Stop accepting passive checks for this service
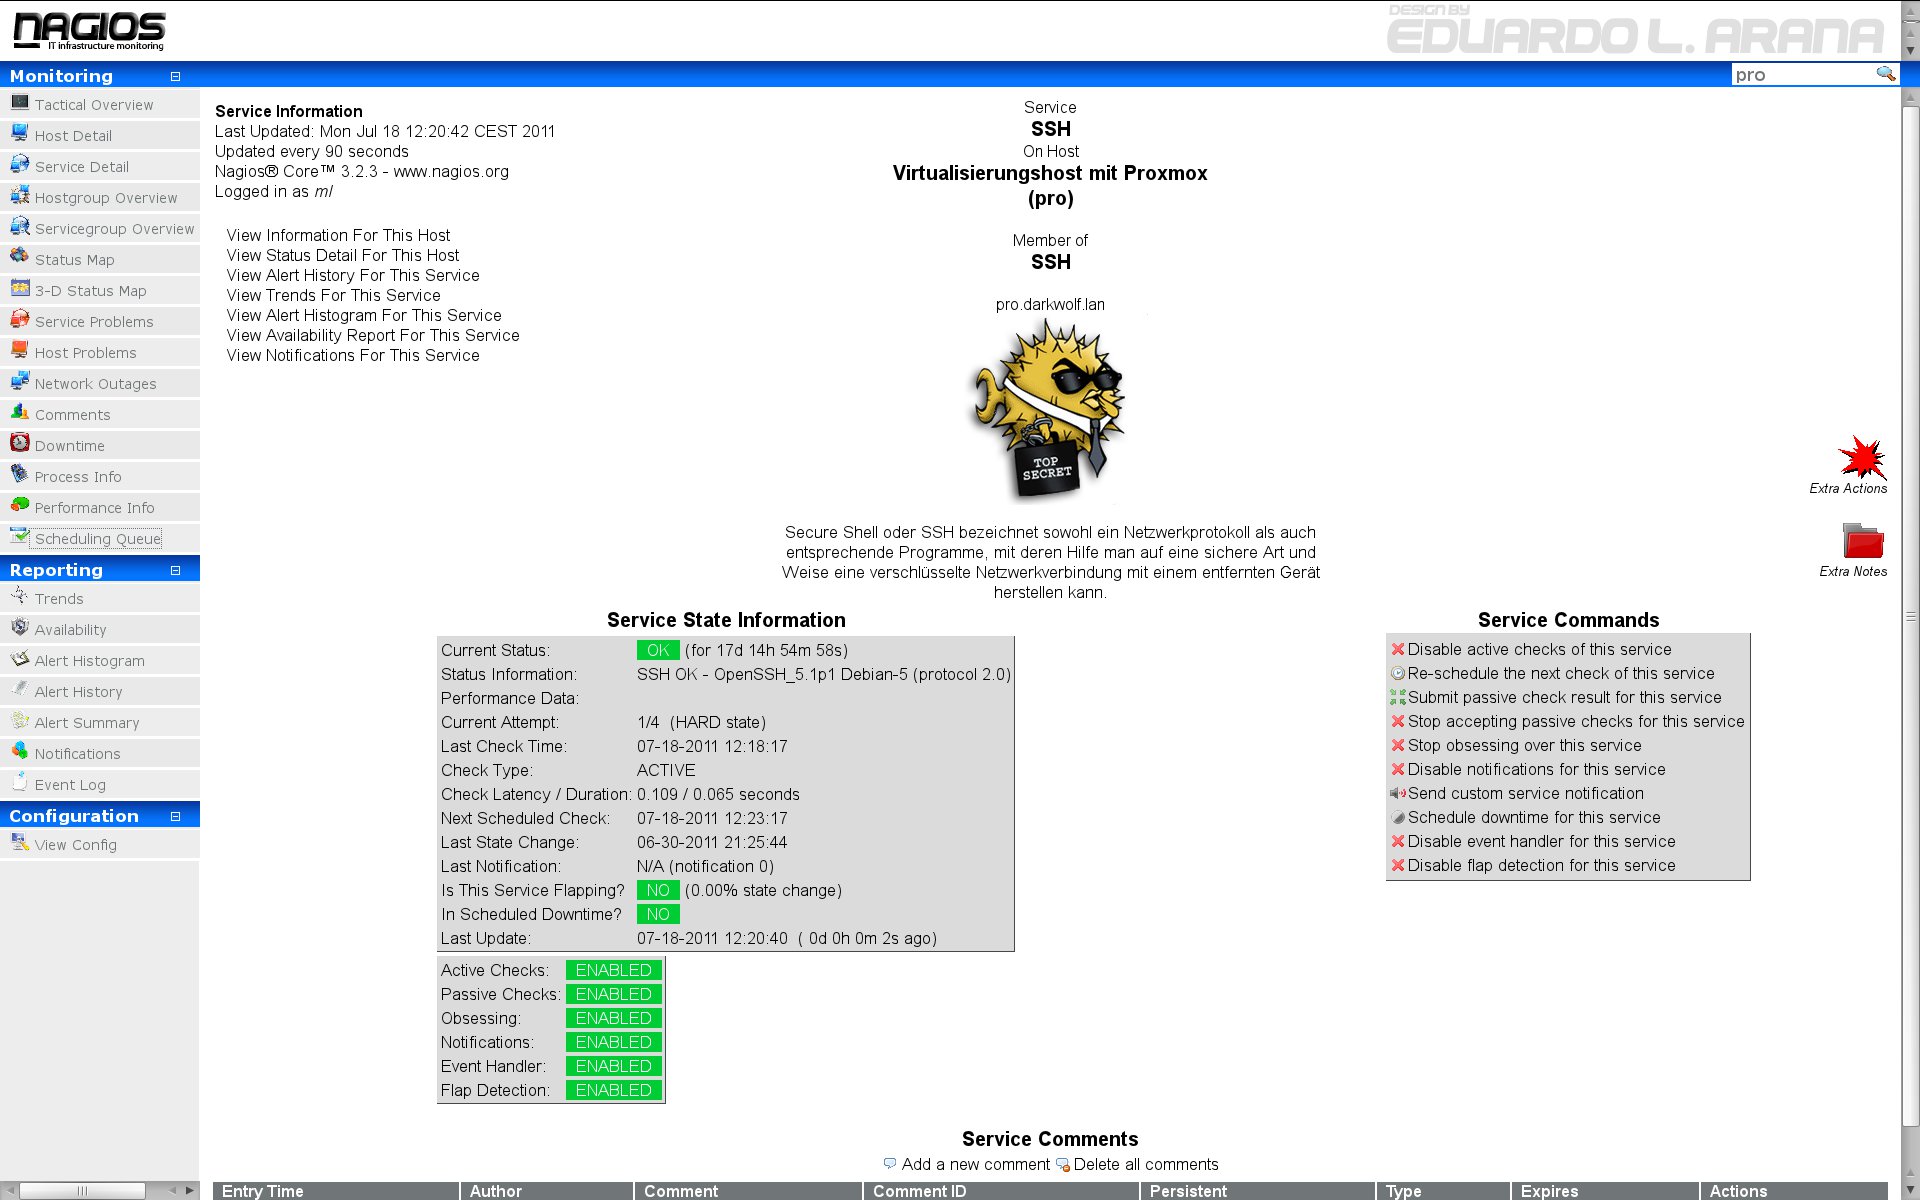The image size is (1920, 1200). (x=1576, y=722)
